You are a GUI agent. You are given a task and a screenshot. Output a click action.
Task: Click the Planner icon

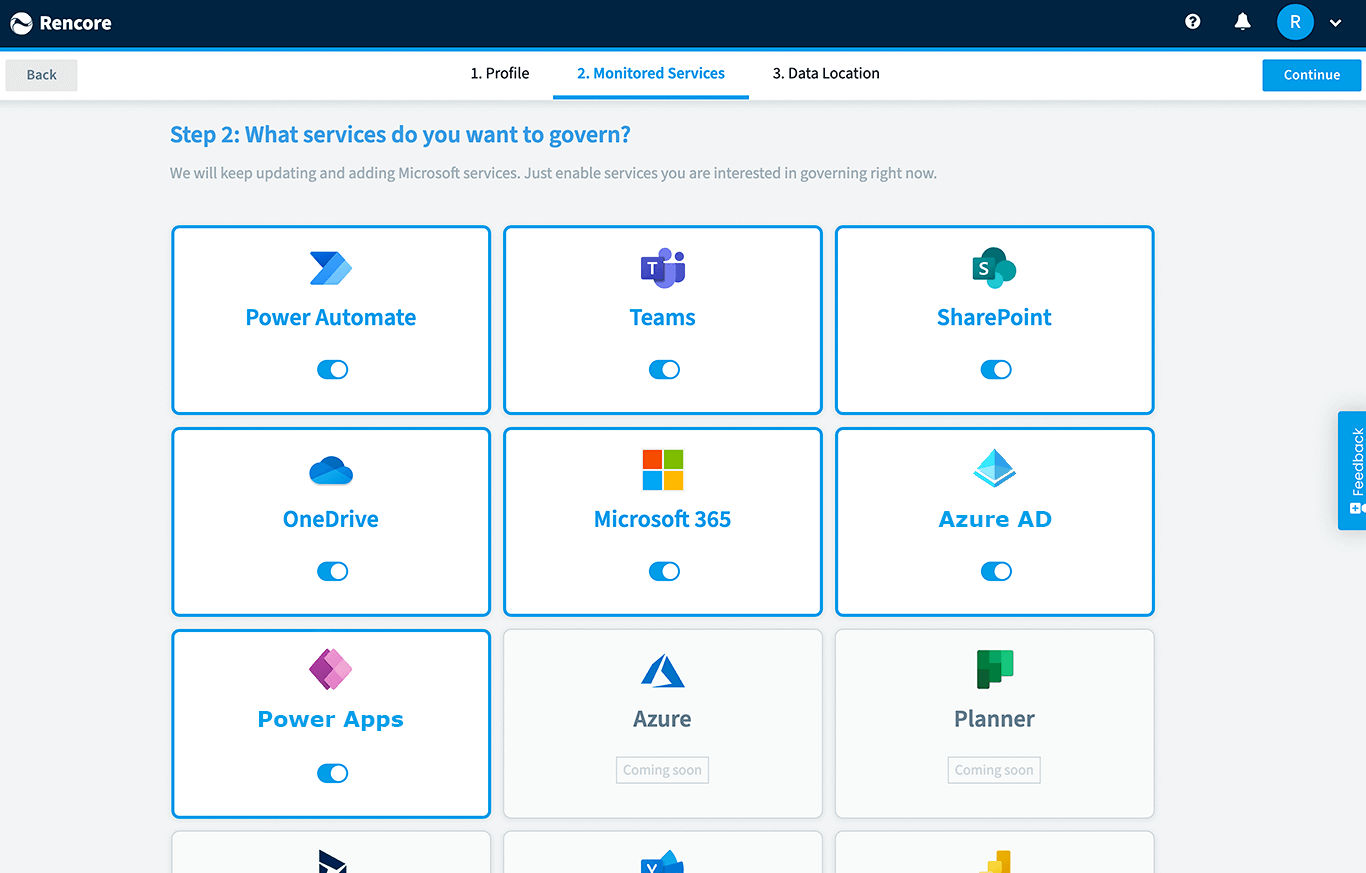click(x=994, y=669)
